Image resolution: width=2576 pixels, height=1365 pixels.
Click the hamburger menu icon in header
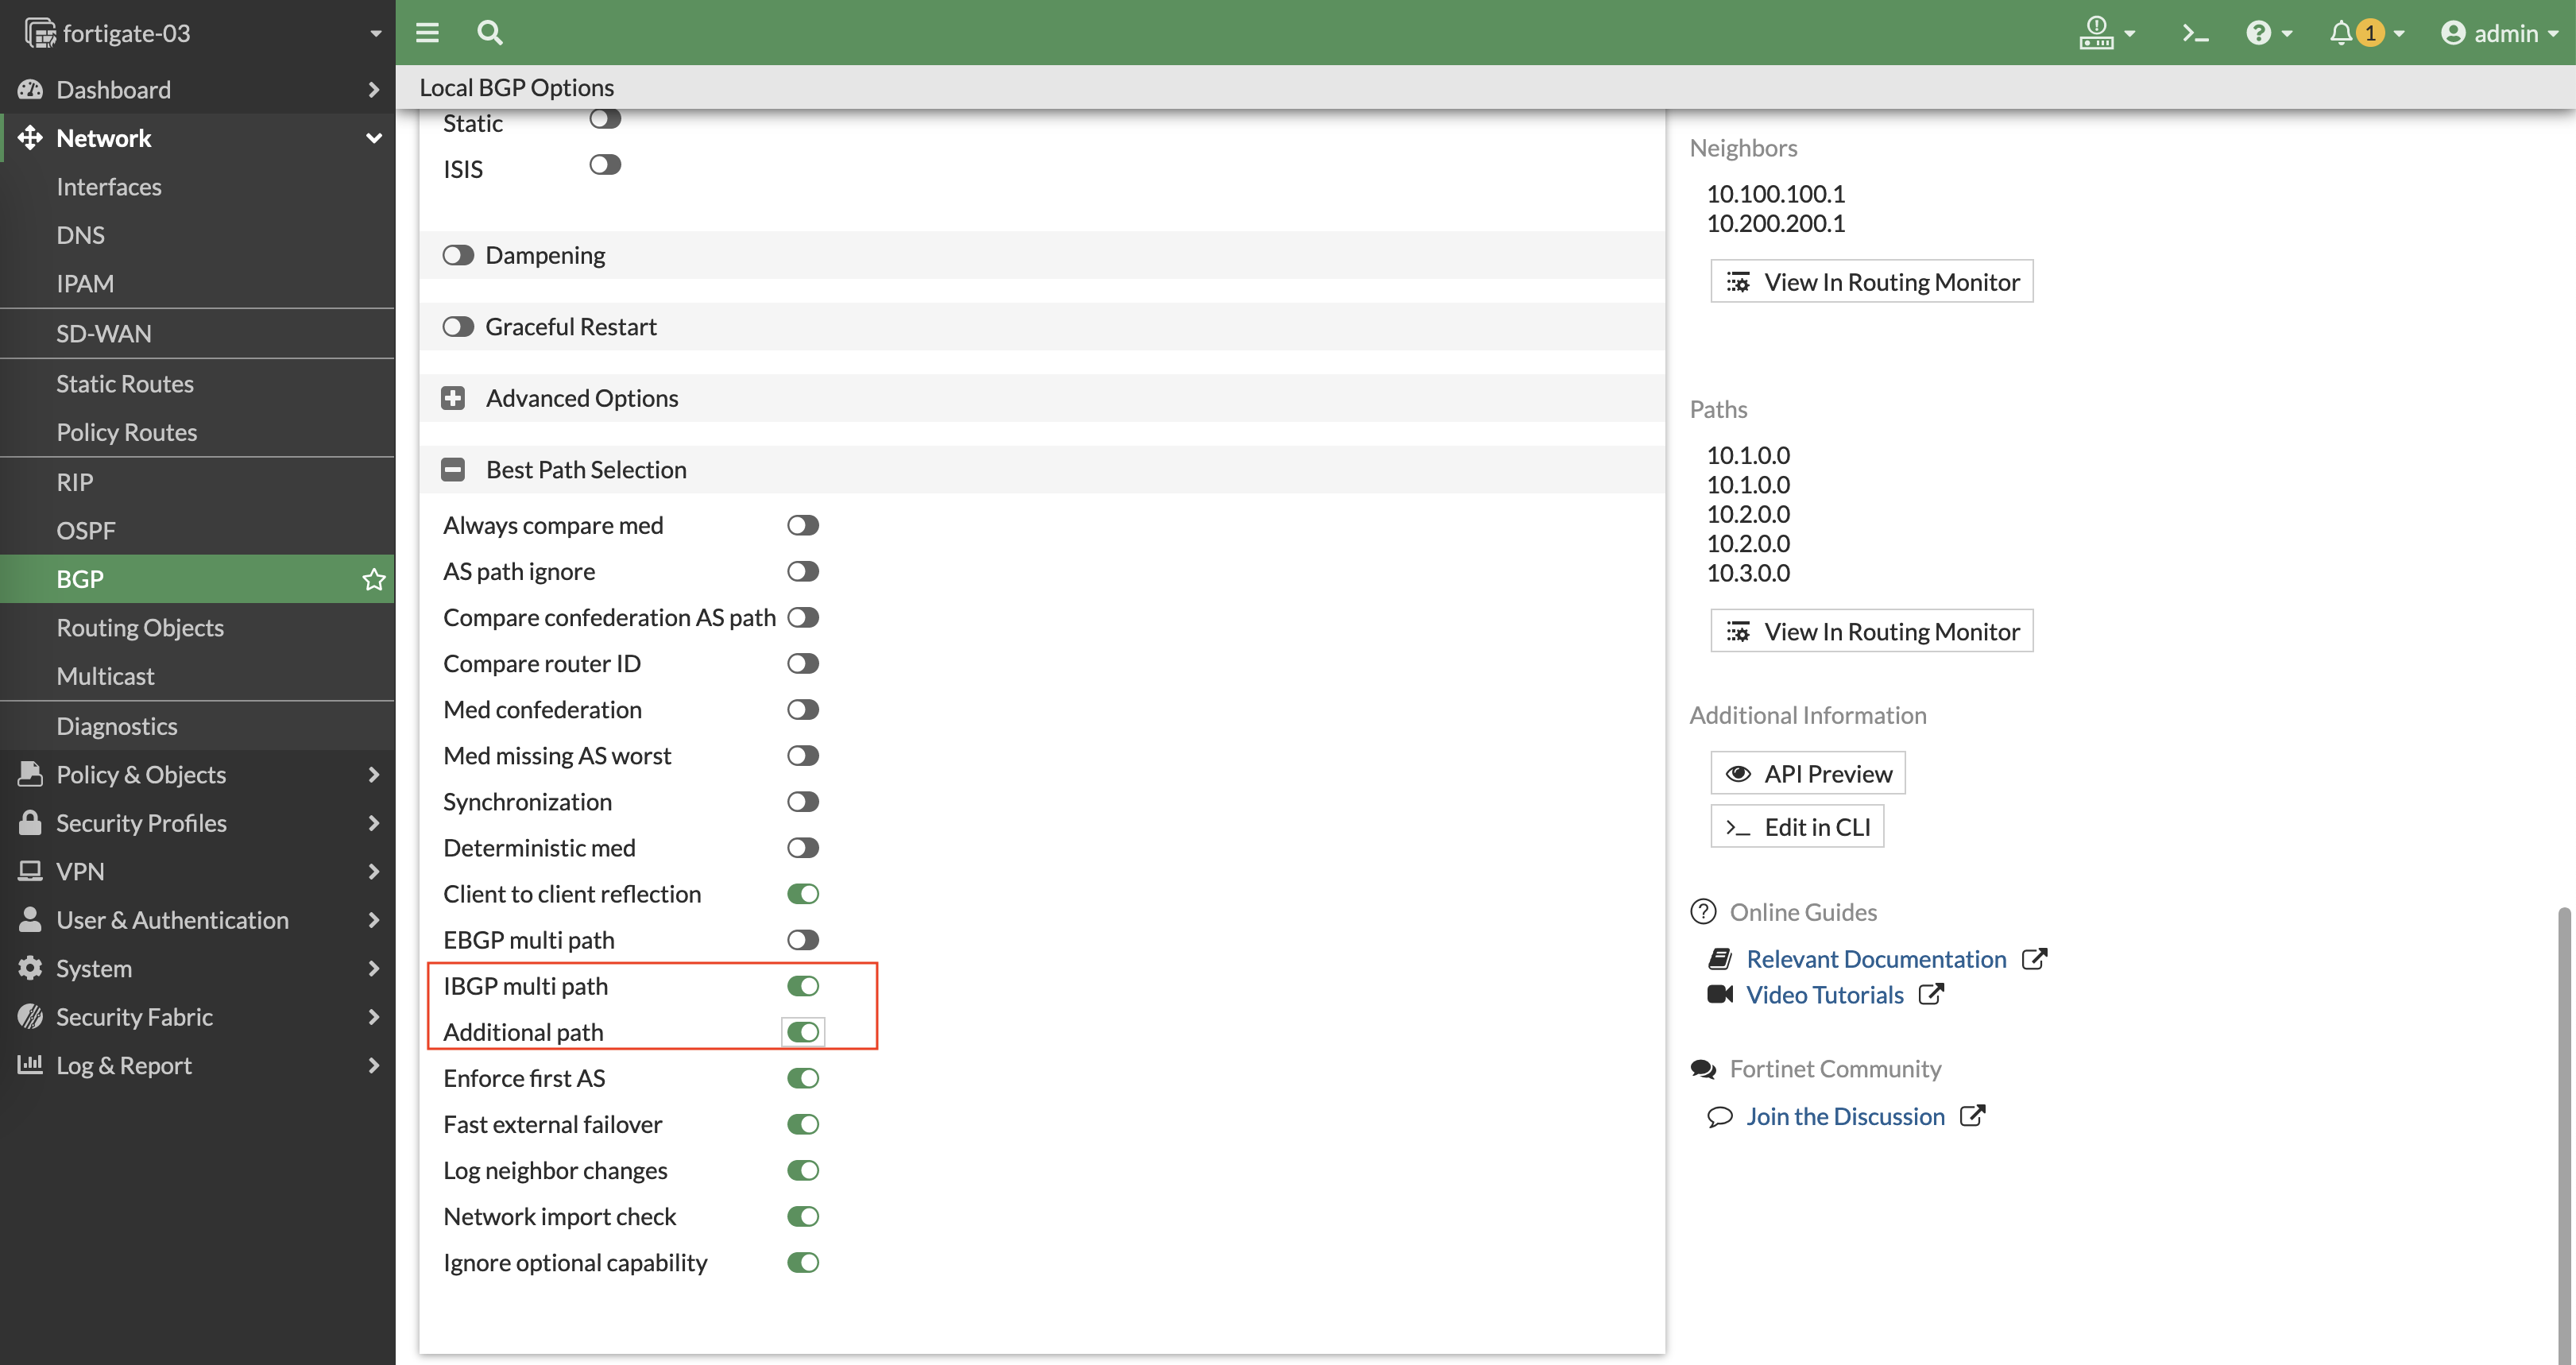click(427, 33)
